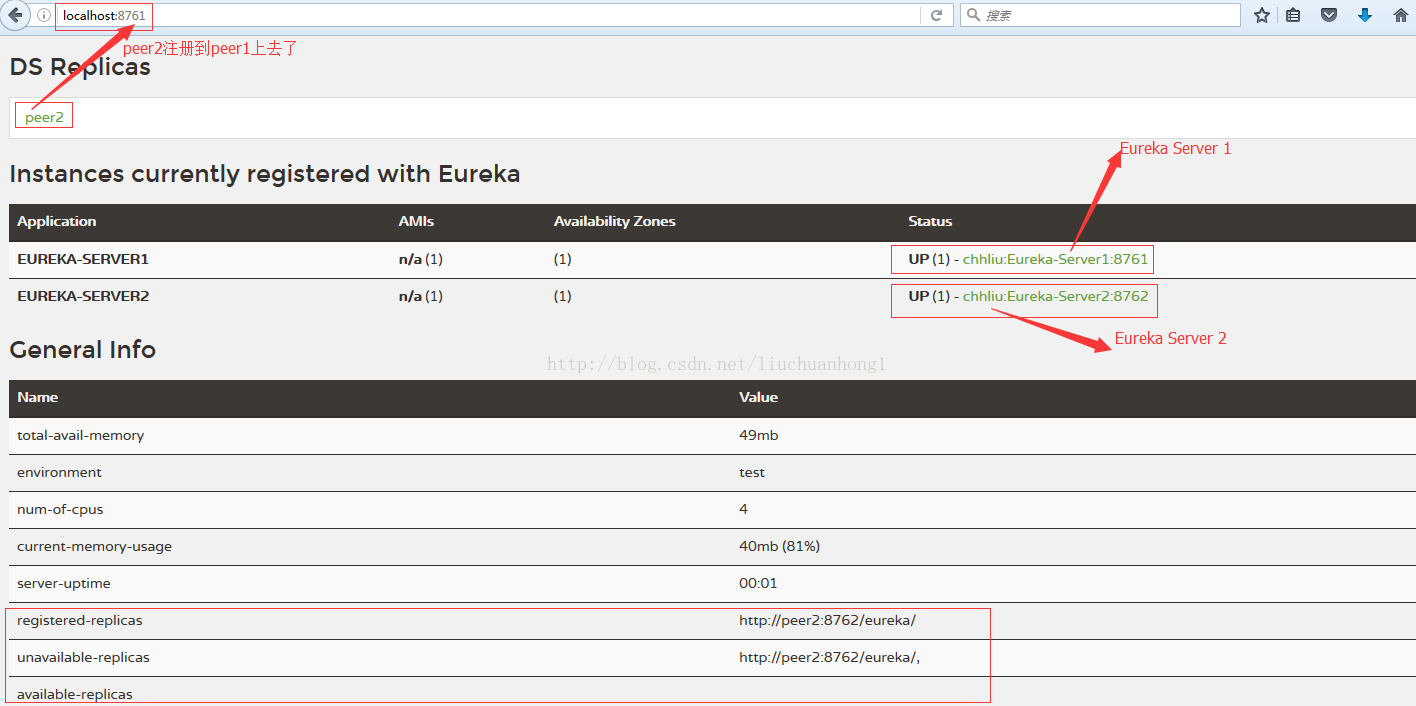Screen dimensions: 1416x706
Task: Click the Application column header
Action: pos(57,221)
